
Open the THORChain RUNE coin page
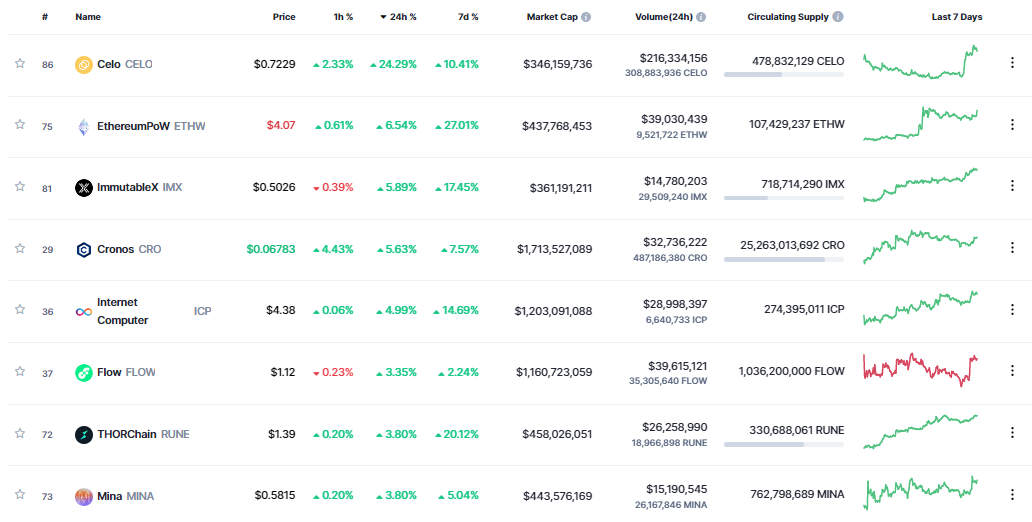tap(143, 434)
